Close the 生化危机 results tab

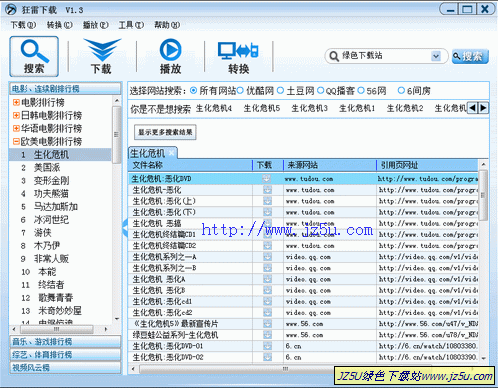click(x=171, y=153)
